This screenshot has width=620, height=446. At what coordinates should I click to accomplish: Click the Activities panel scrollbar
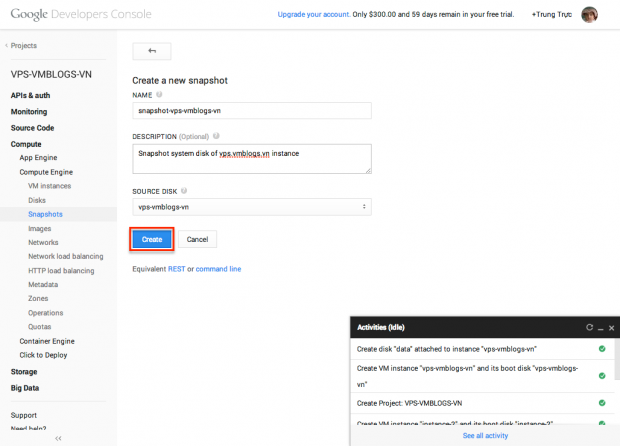(x=617, y=359)
